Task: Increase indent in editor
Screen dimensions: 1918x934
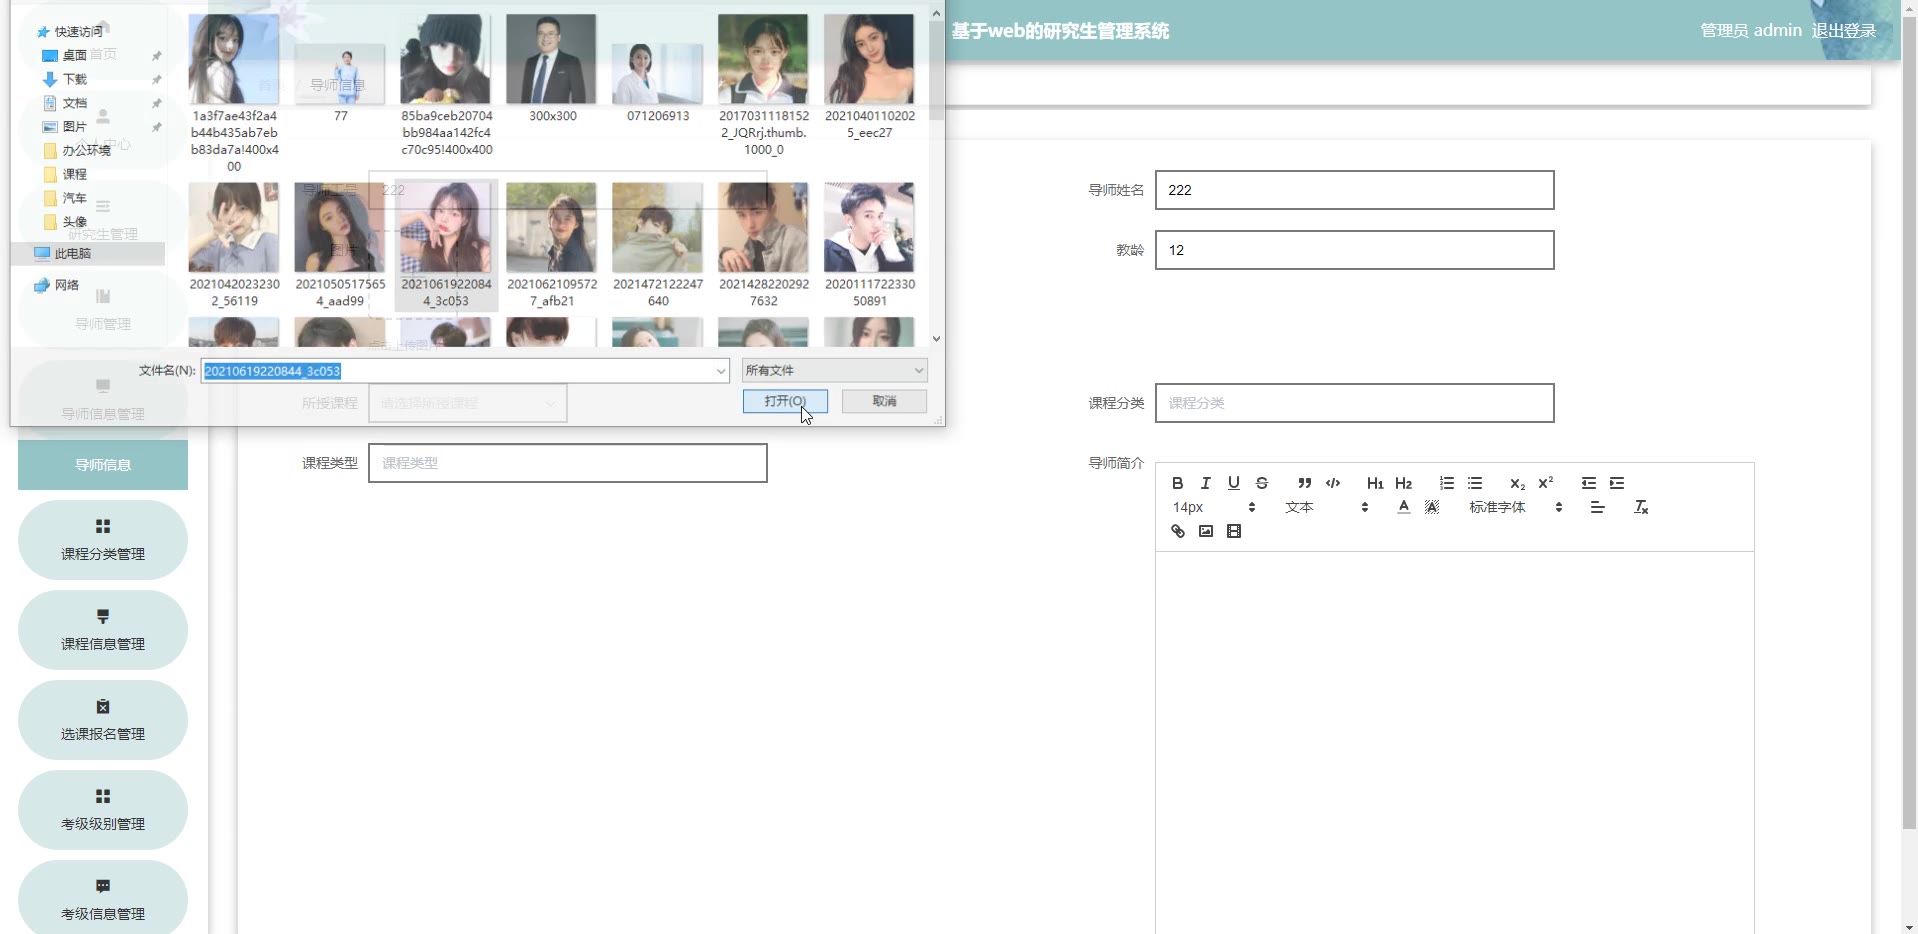Action: pos(1616,483)
